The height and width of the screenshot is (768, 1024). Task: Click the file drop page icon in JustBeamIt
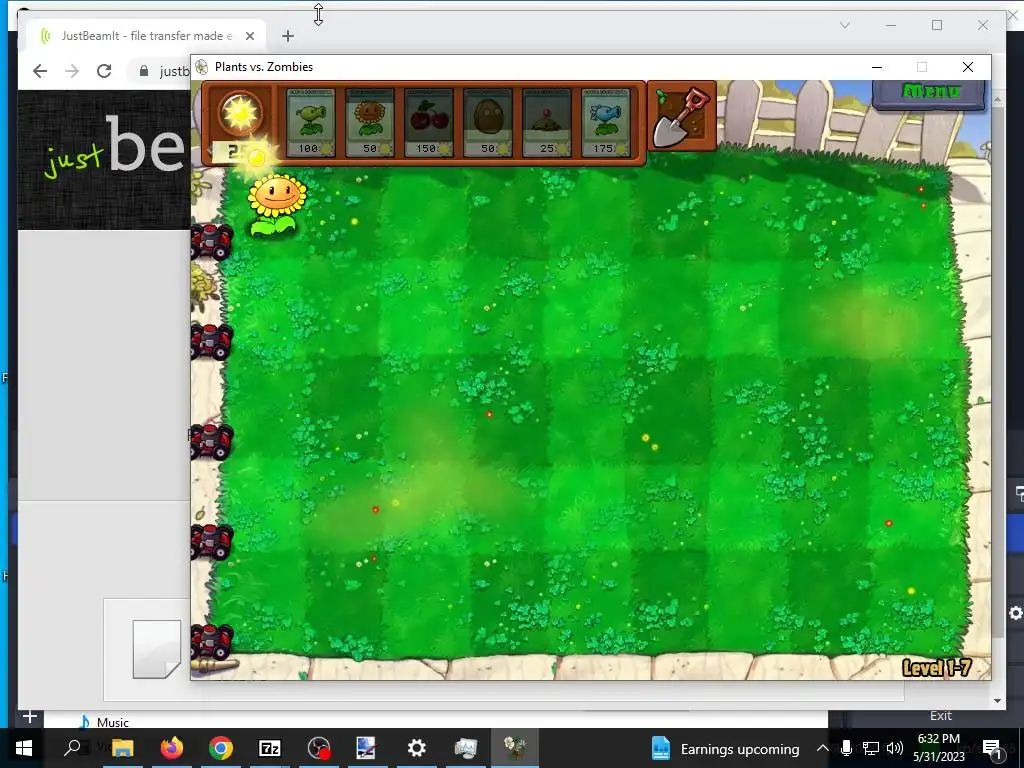pos(157,649)
